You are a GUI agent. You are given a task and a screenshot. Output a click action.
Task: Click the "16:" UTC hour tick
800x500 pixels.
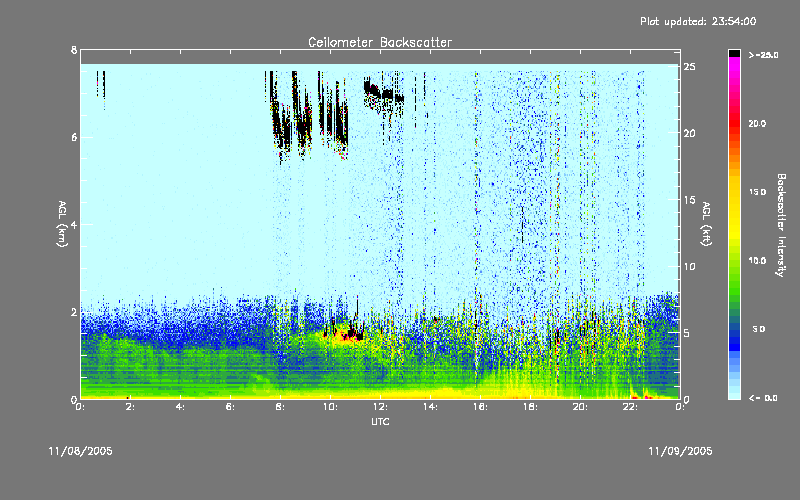coord(480,407)
